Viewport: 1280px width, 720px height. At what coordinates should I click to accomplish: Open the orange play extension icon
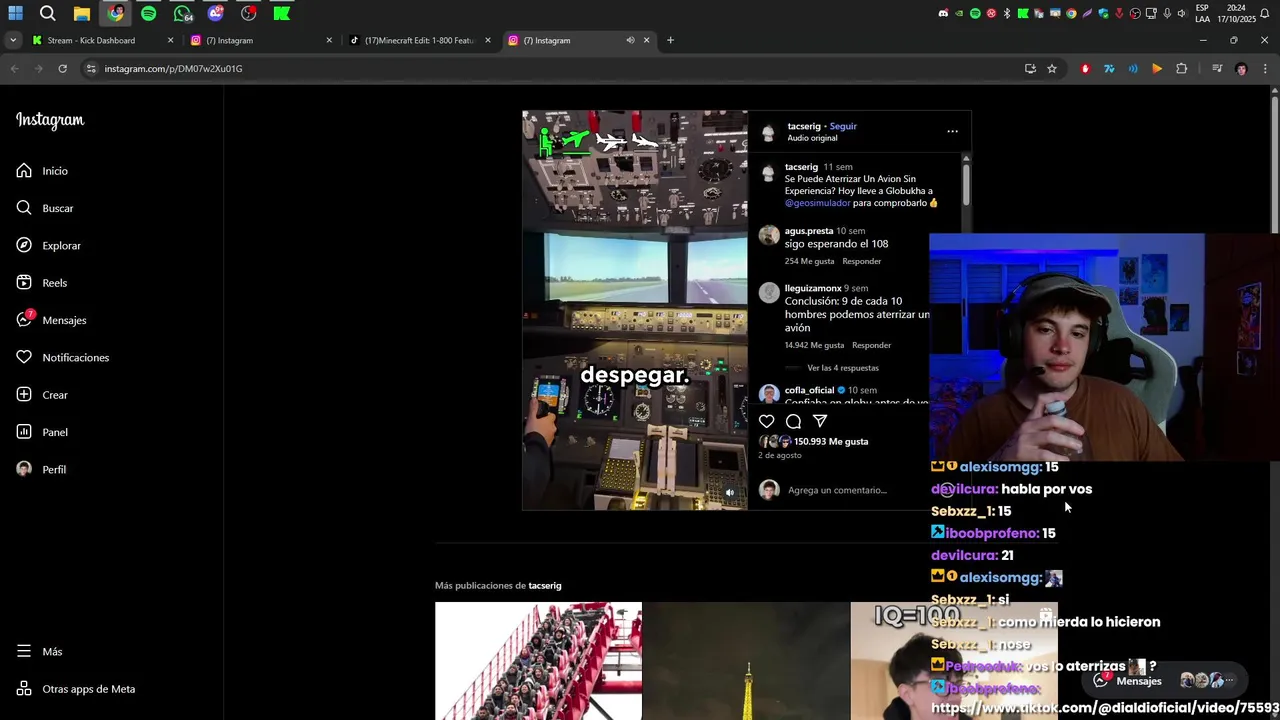1157,69
